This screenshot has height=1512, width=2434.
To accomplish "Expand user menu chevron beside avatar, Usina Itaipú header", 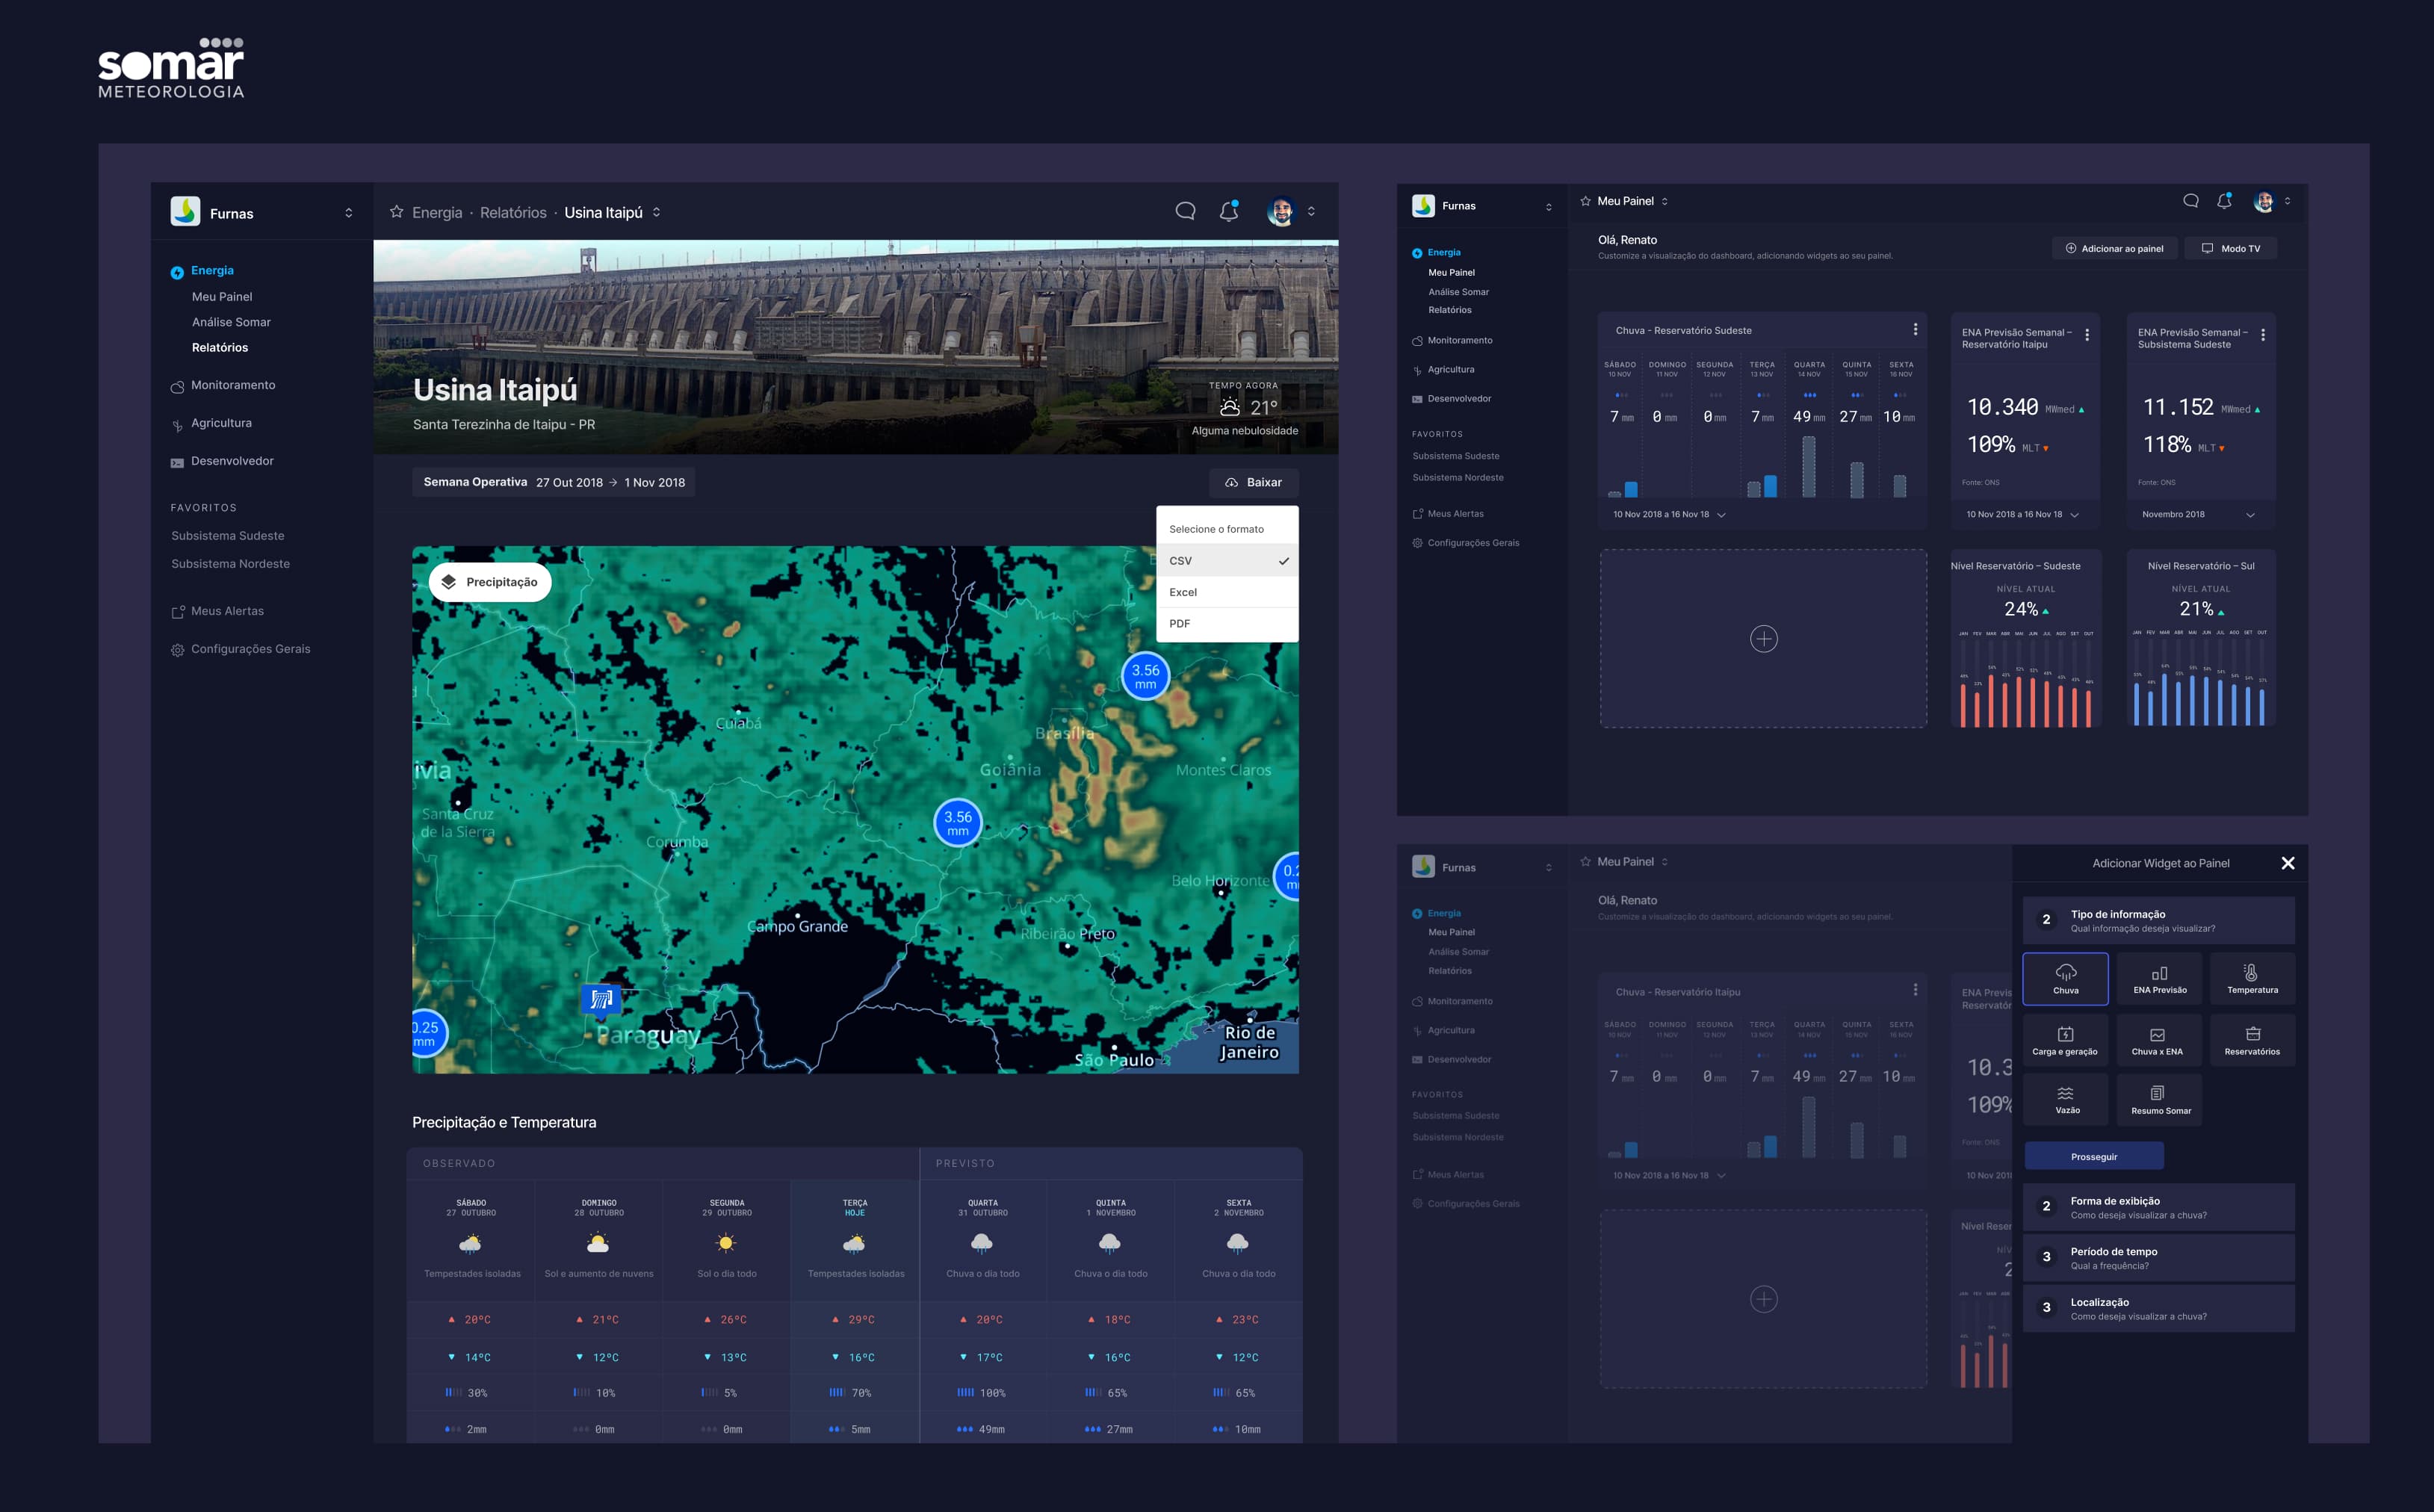I will click(x=1311, y=212).
